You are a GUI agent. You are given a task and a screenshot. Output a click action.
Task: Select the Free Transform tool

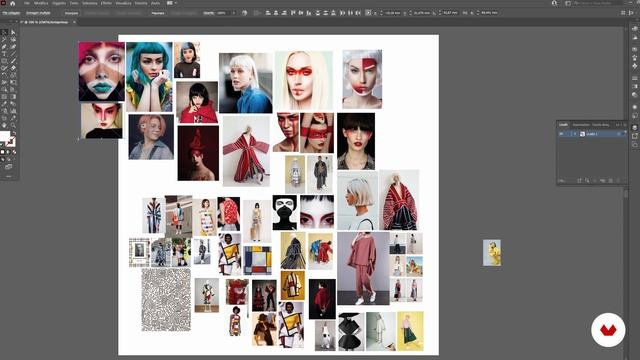click(13, 82)
